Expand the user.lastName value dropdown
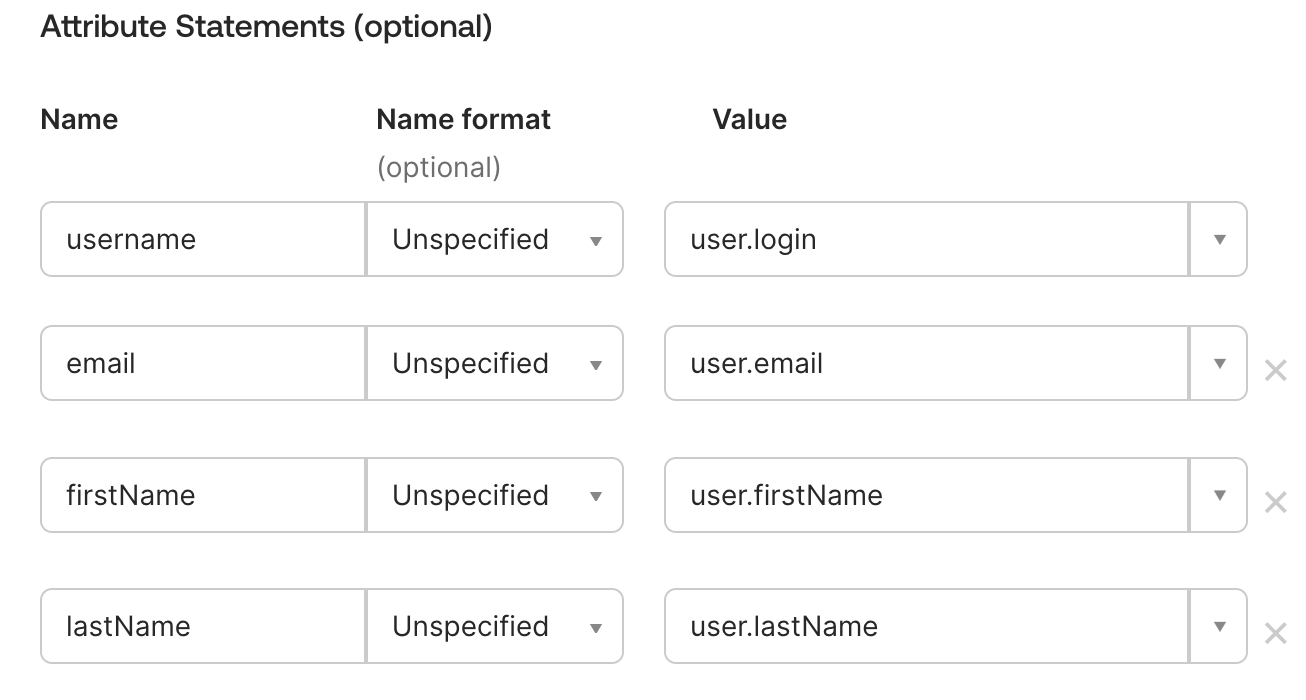This screenshot has height=700, width=1306. click(1219, 627)
